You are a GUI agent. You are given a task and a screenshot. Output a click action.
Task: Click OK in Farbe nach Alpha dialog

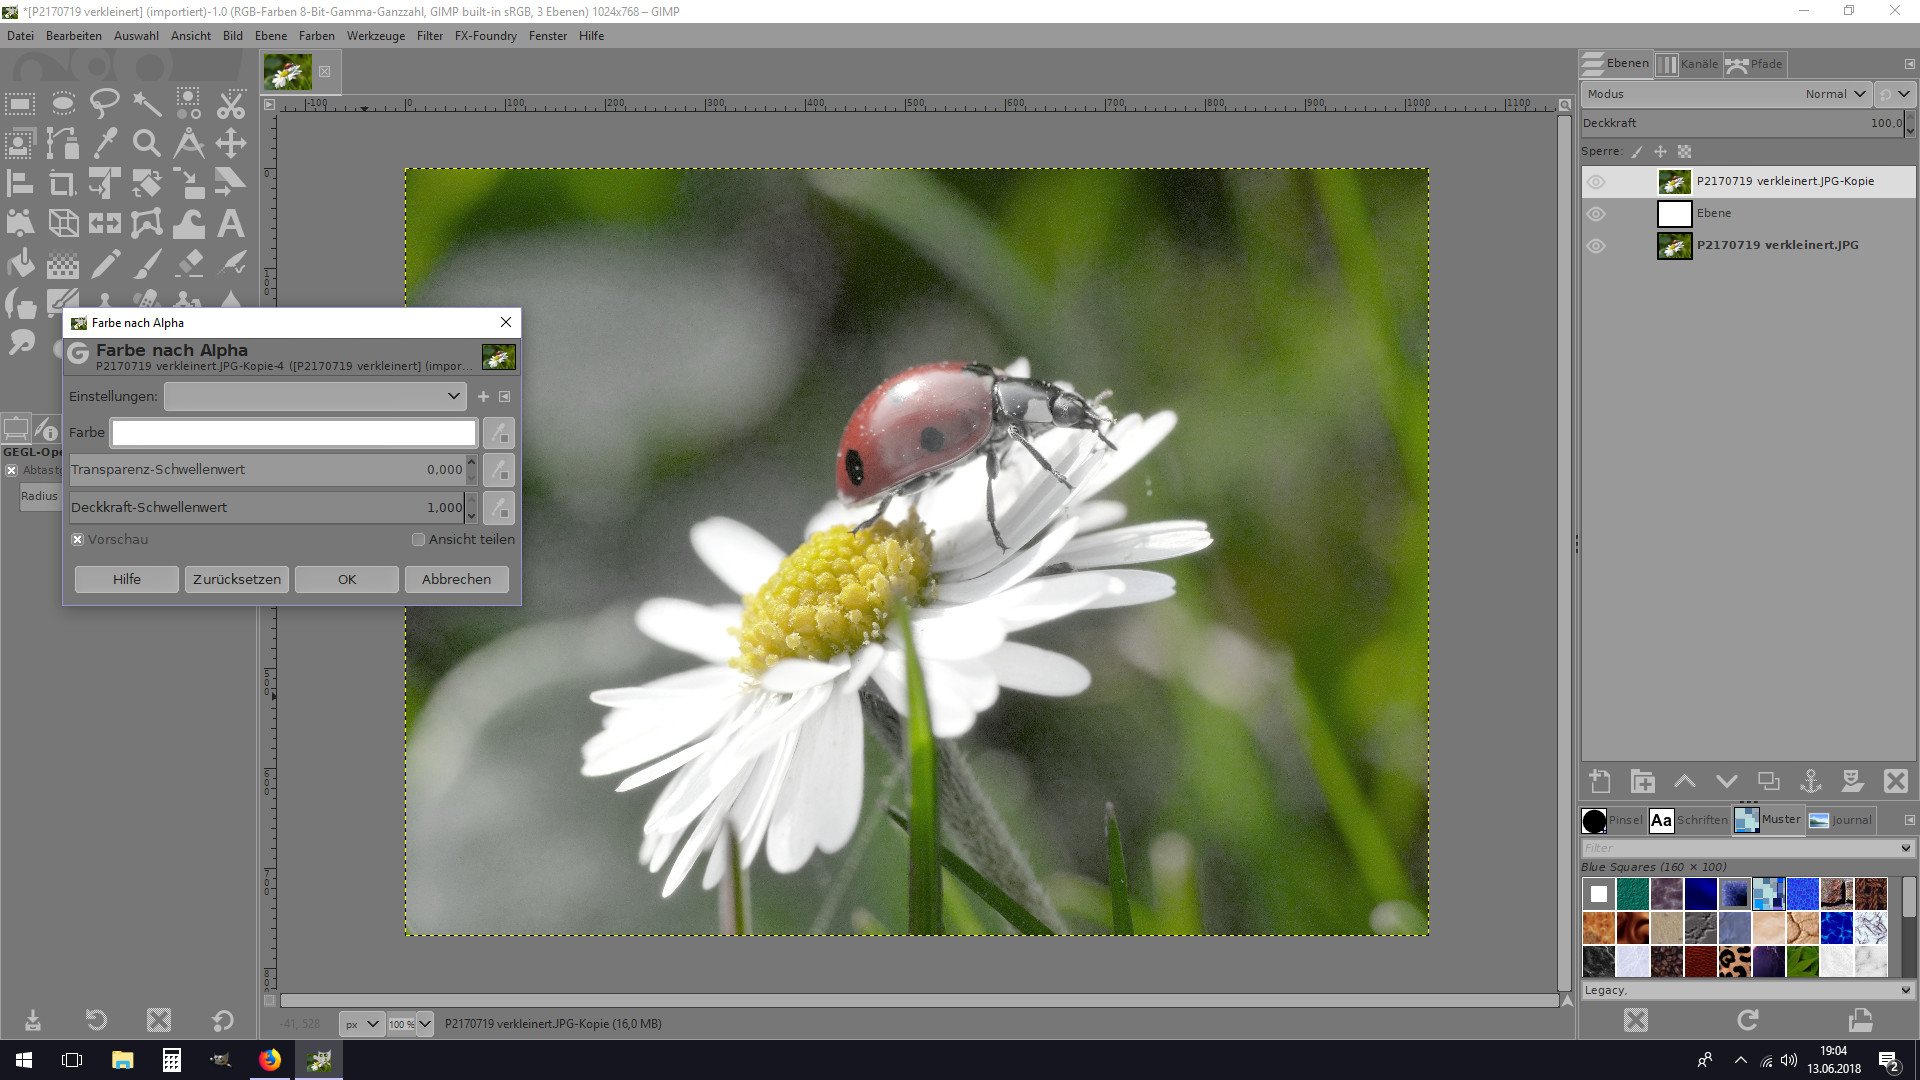[347, 580]
